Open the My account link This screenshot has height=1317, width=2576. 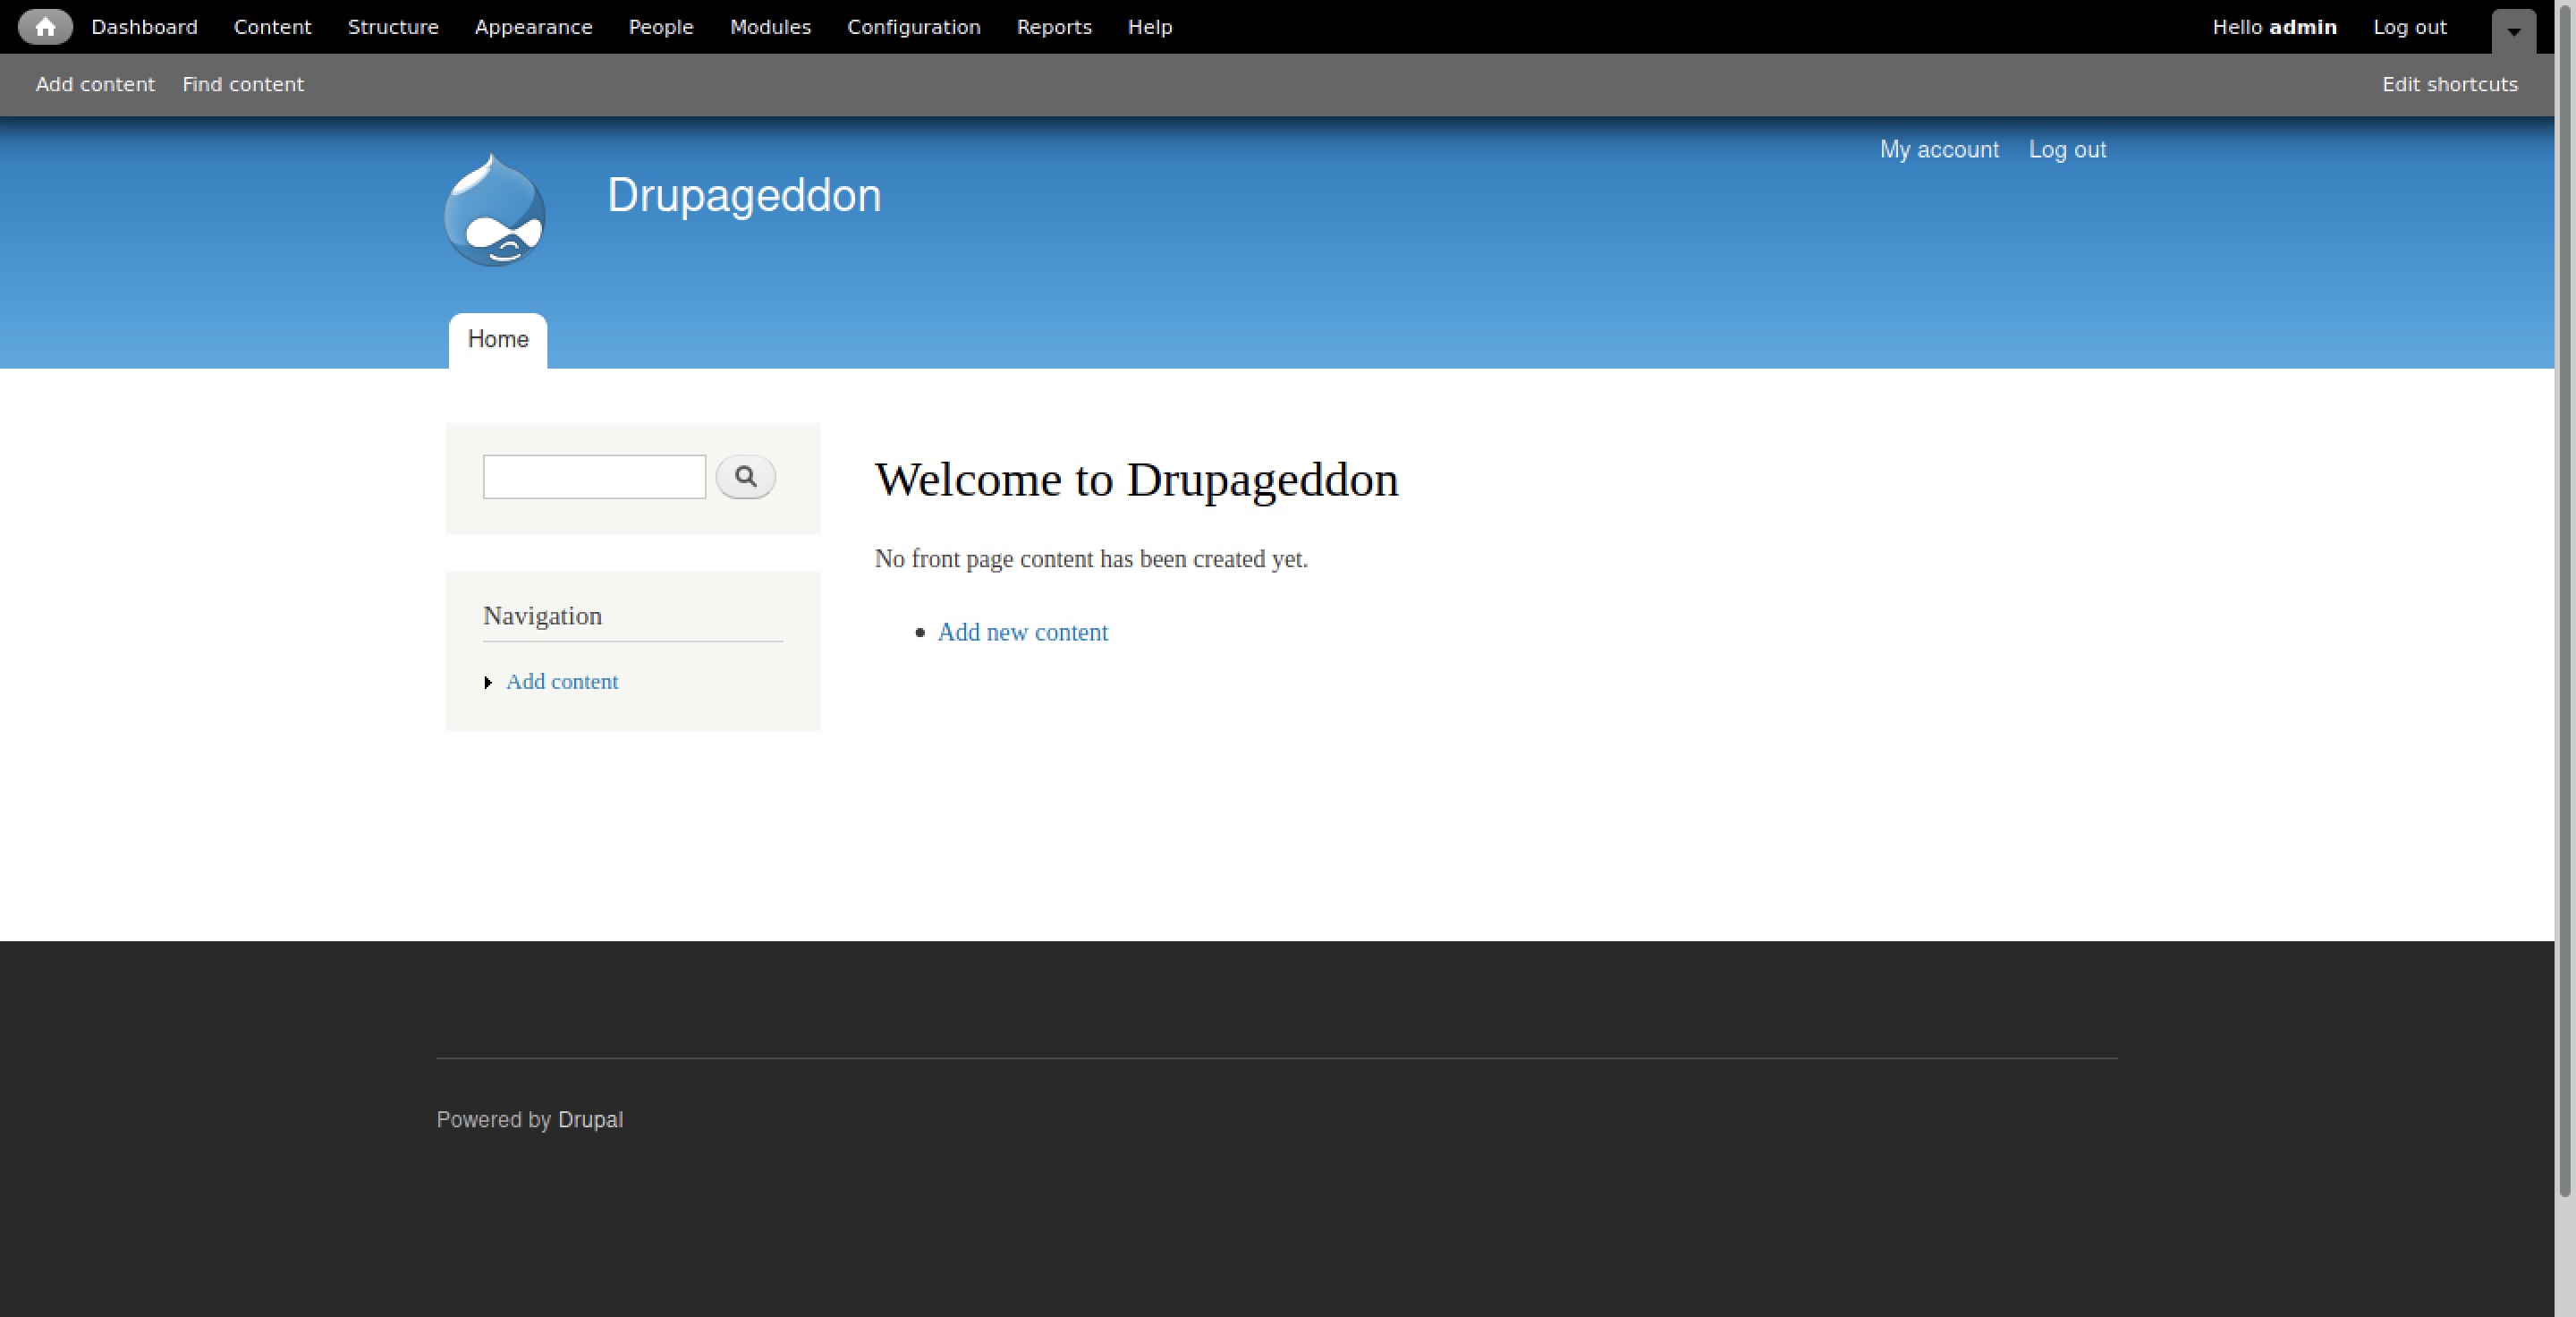click(x=1938, y=150)
